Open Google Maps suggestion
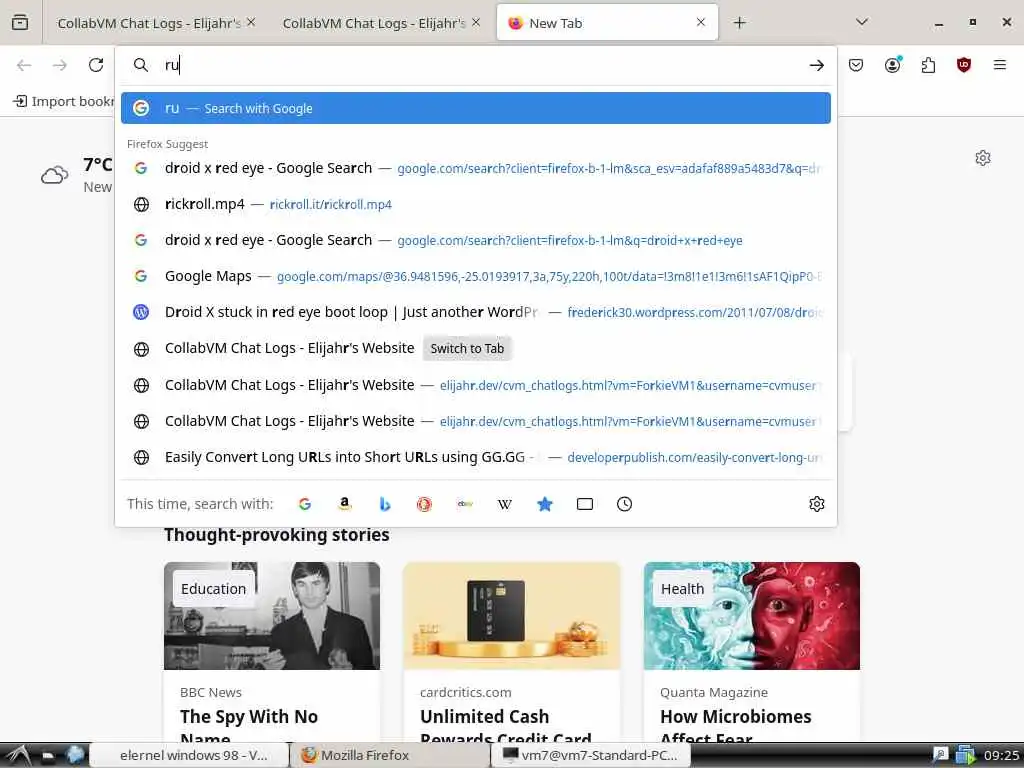The height and width of the screenshot is (768, 1024). tap(475, 276)
